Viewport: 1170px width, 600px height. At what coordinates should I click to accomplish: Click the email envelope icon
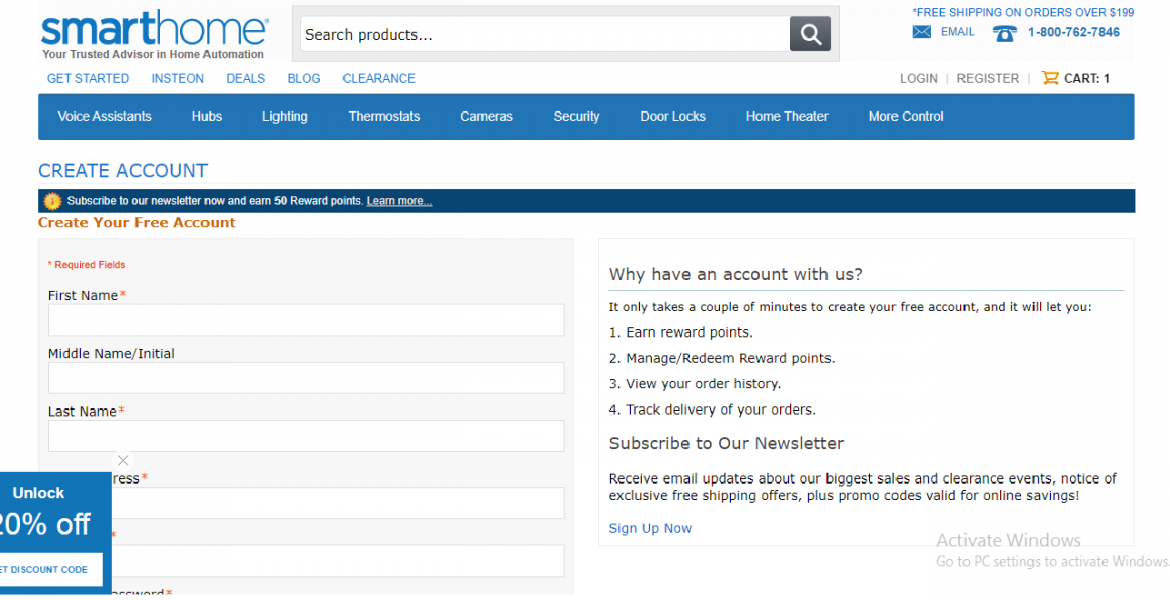pyautogui.click(x=922, y=32)
